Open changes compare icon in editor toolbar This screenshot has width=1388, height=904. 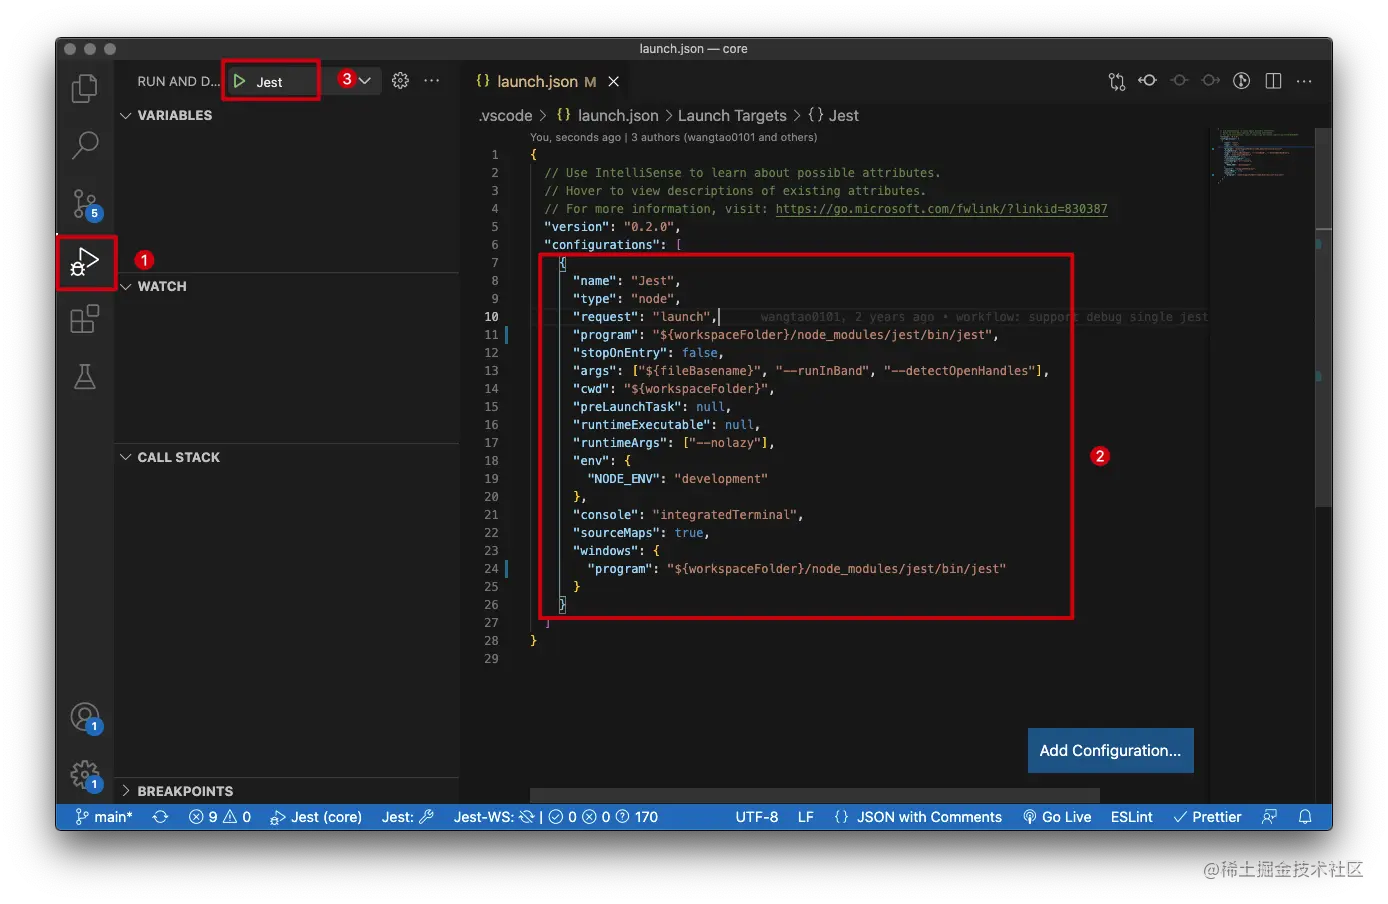1117,81
